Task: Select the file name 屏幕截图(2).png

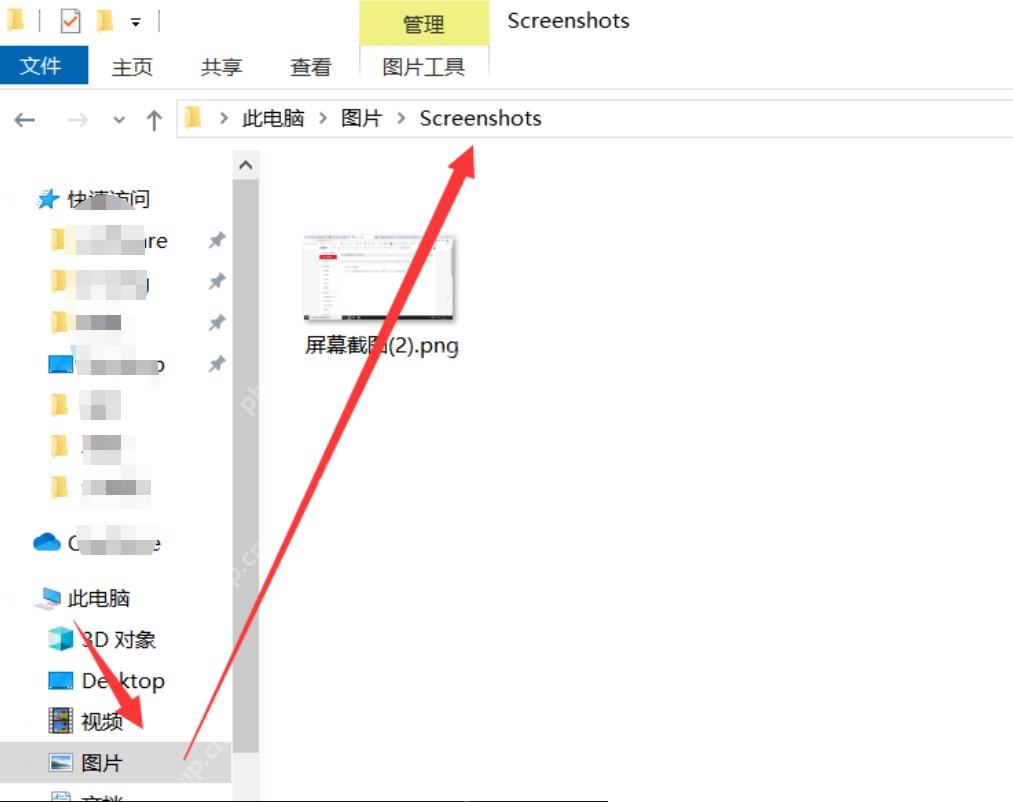Action: pos(382,345)
